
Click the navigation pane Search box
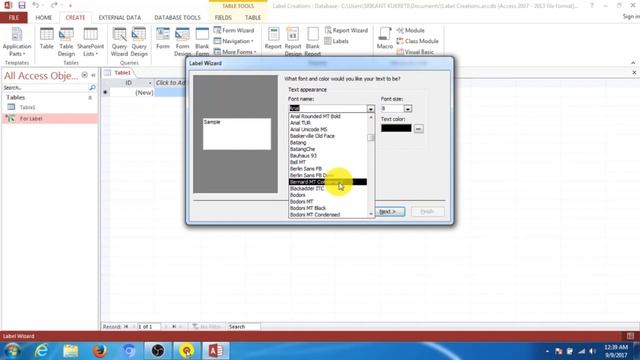[x=46, y=88]
